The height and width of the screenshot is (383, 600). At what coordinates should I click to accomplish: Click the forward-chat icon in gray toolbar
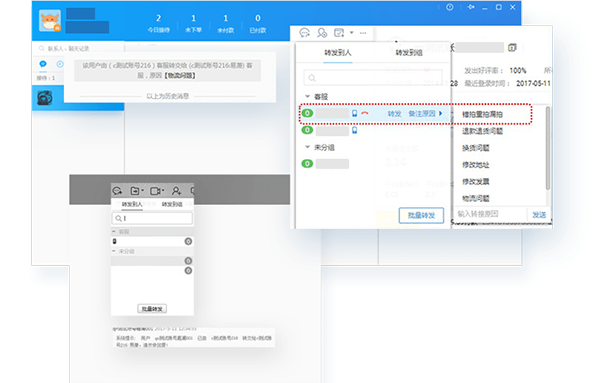click(x=117, y=191)
